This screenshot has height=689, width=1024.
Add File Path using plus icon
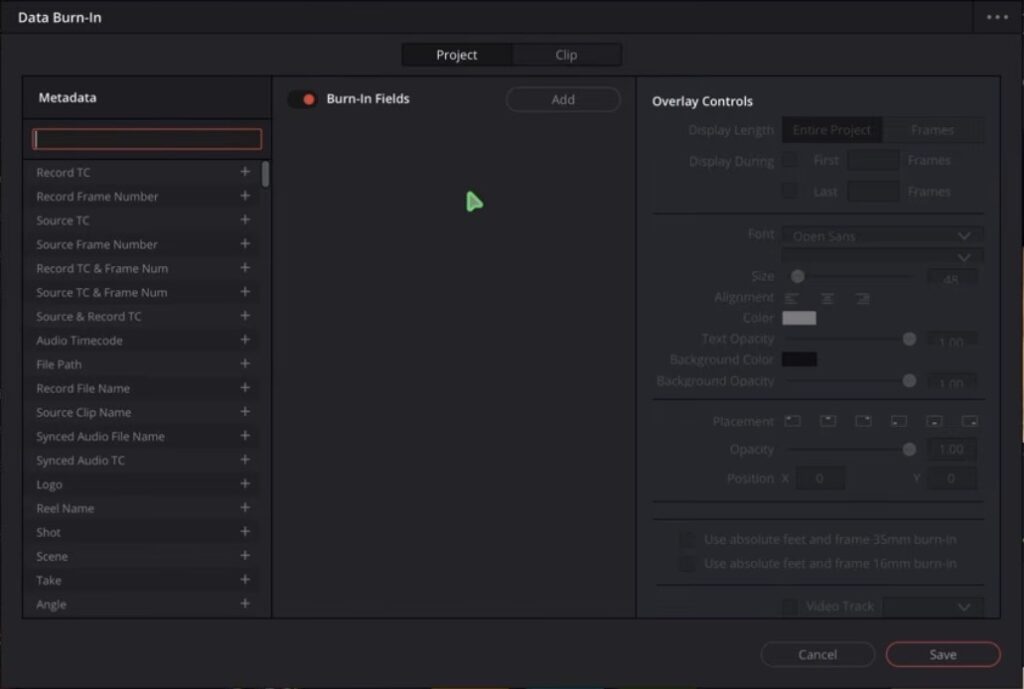[245, 364]
